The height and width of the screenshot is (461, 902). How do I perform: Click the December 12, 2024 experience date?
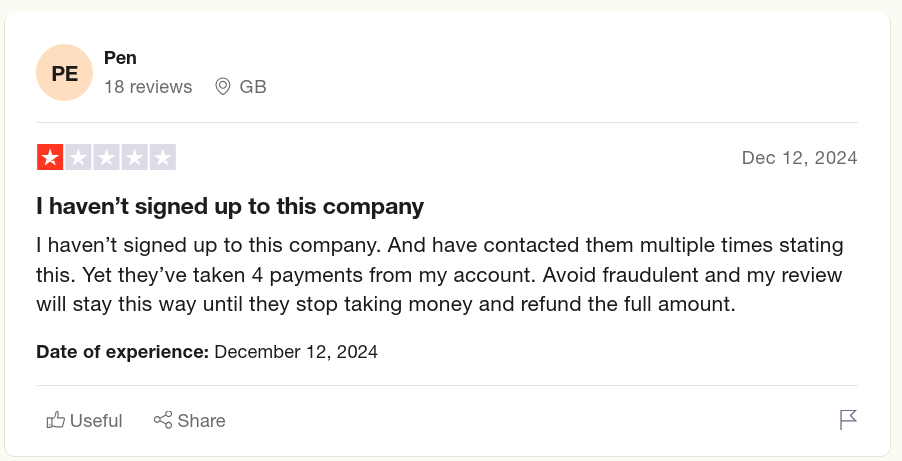coord(296,352)
